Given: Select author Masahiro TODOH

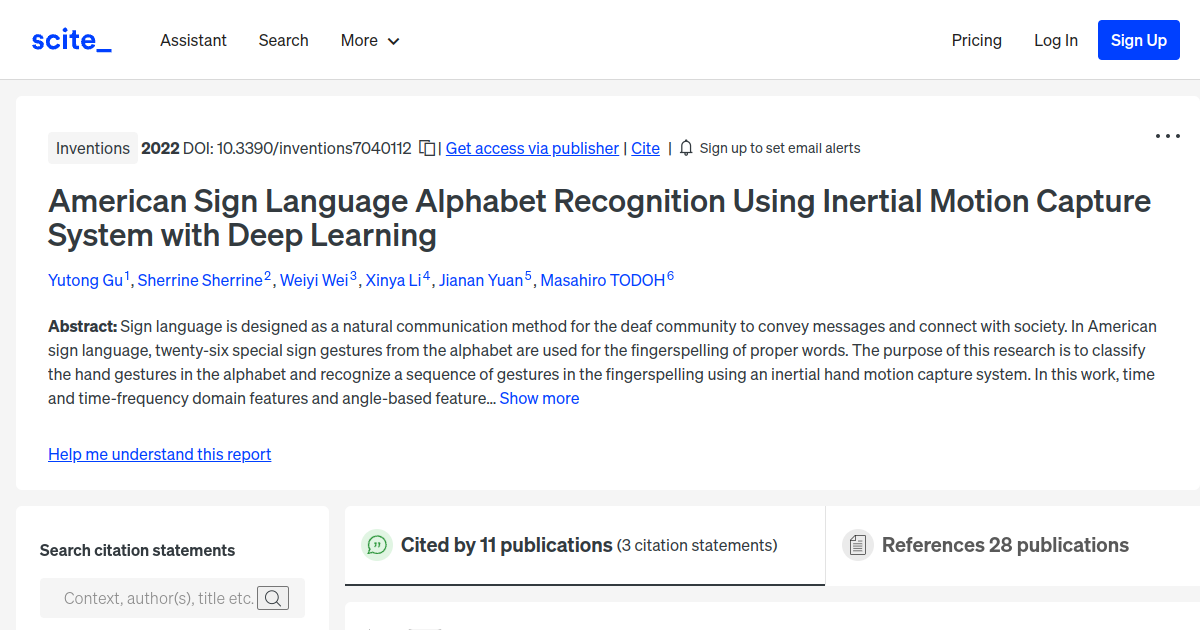Looking at the screenshot, I should (x=603, y=280).
